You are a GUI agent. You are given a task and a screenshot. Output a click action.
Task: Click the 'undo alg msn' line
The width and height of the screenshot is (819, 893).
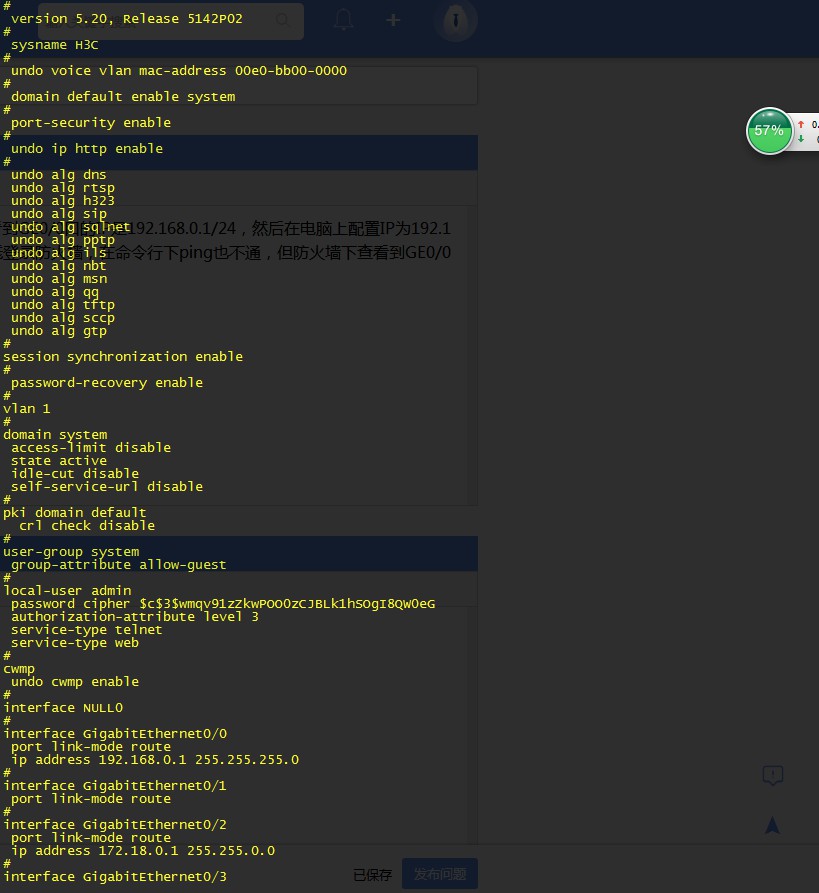(59, 279)
